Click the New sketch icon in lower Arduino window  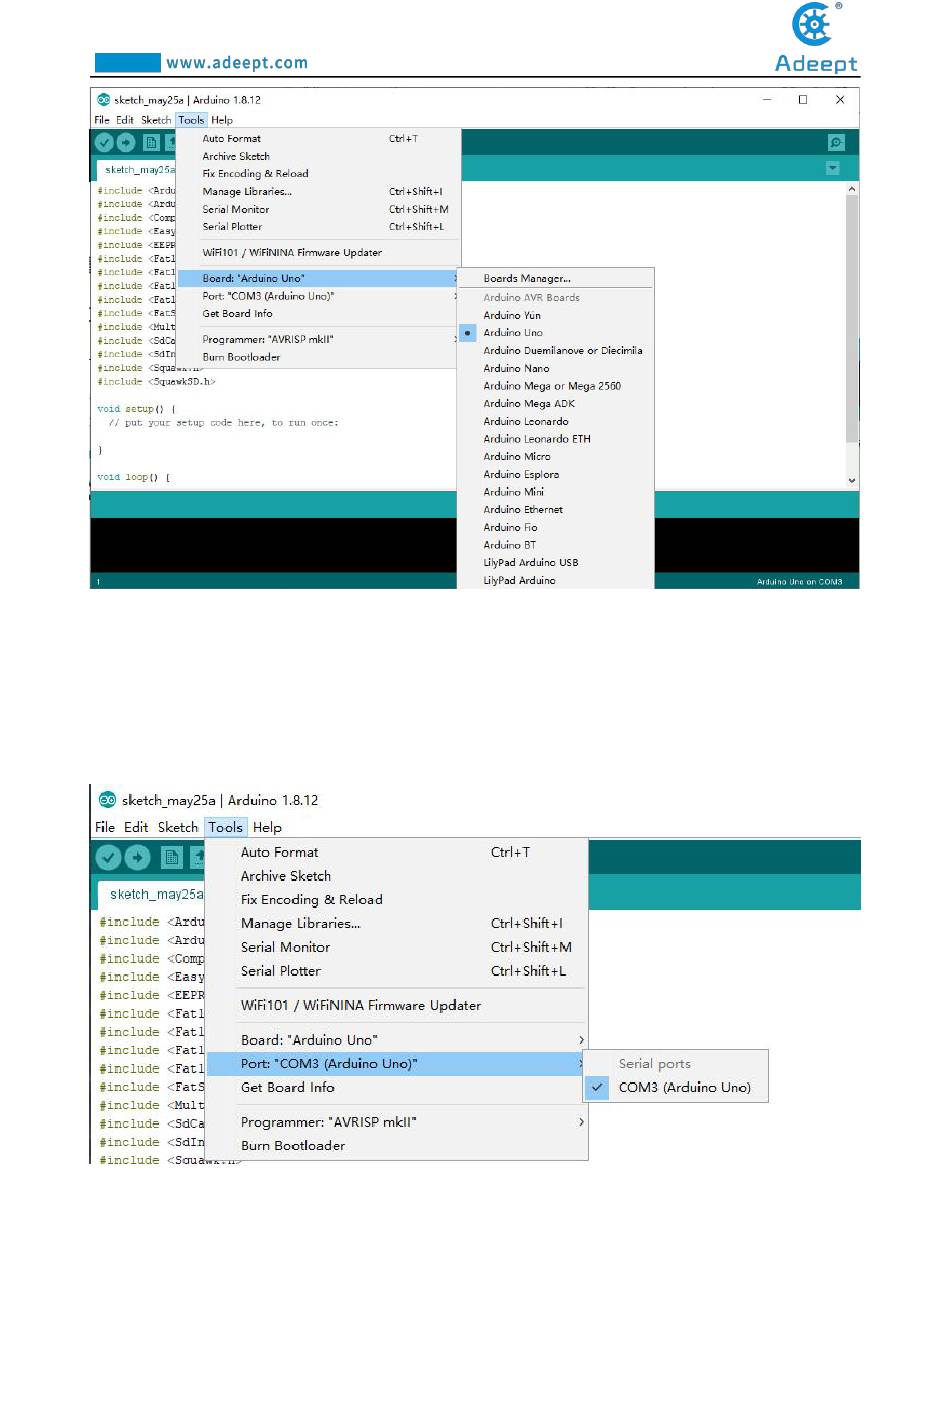click(172, 857)
